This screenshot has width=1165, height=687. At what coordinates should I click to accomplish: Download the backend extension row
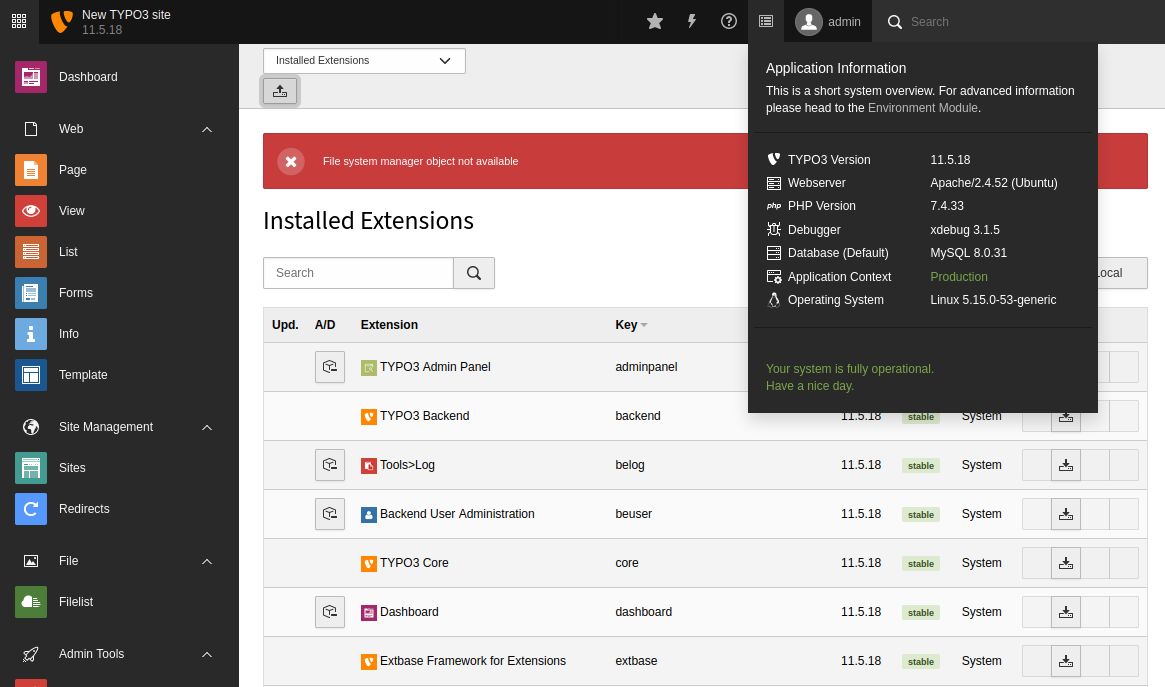point(1065,416)
